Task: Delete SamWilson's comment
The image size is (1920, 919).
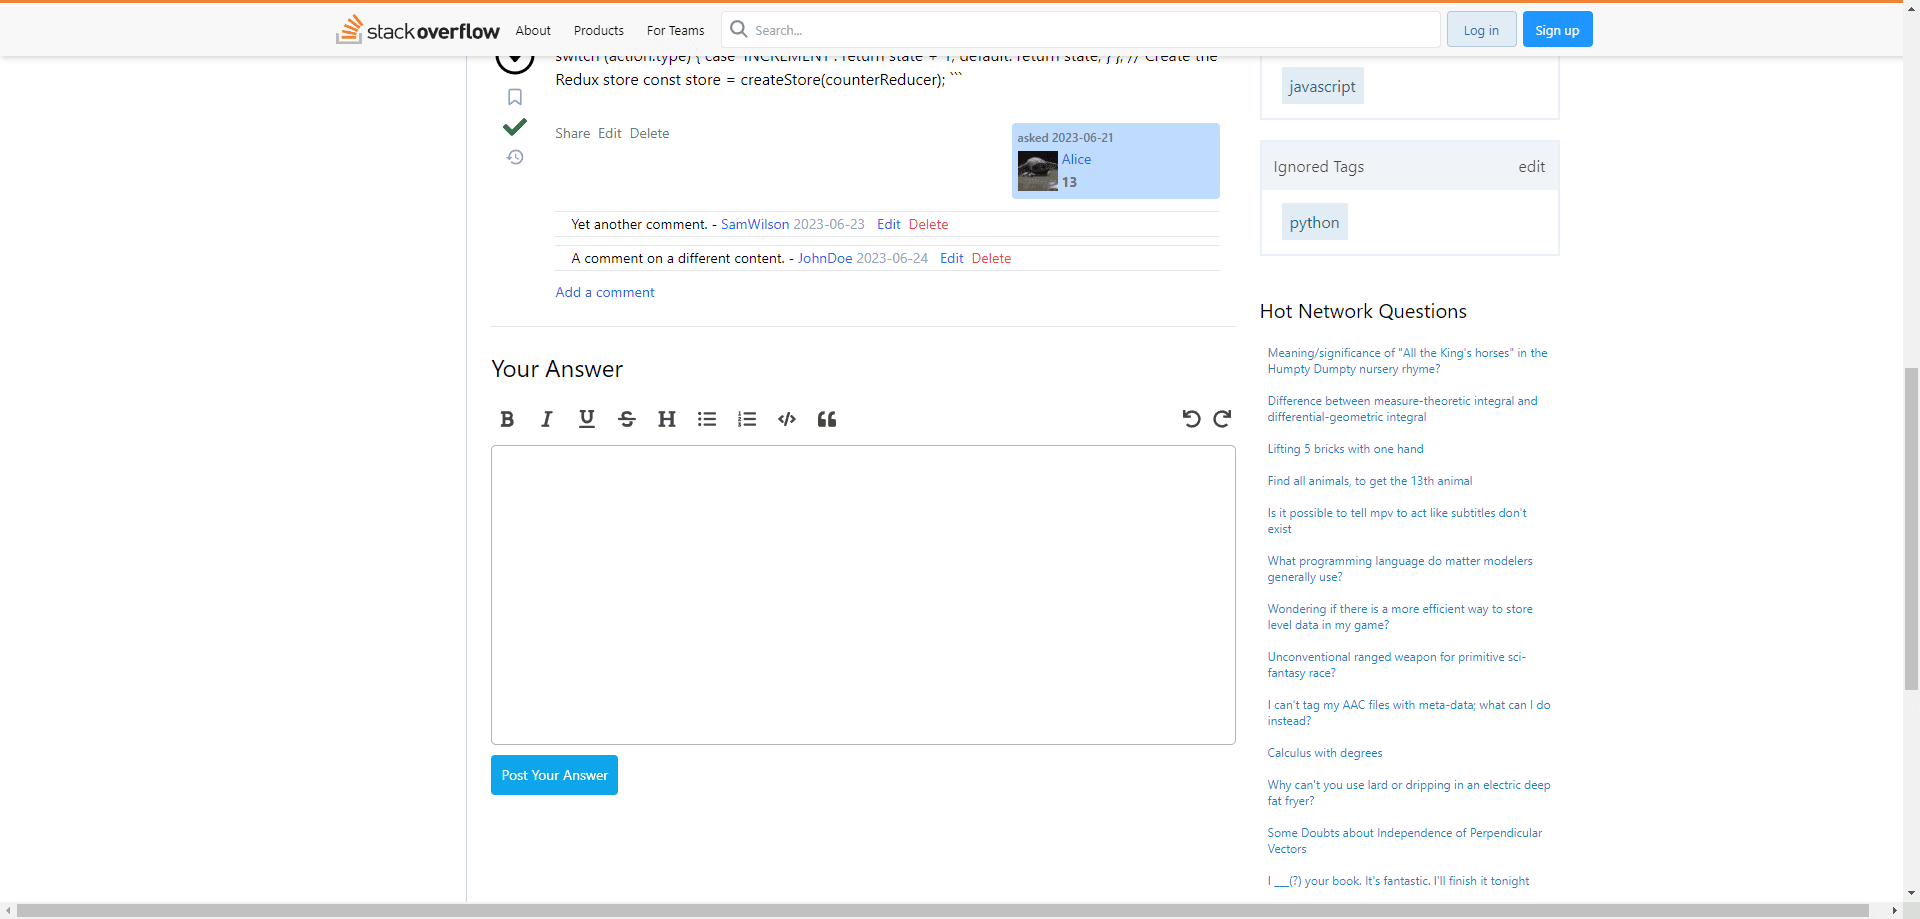Action: [x=928, y=224]
